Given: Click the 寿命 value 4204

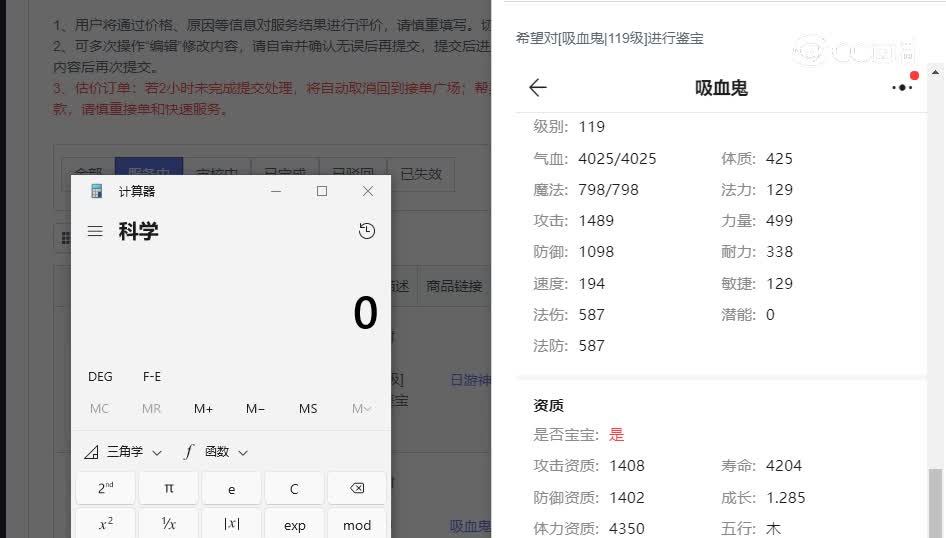Looking at the screenshot, I should pyautogui.click(x=784, y=466).
